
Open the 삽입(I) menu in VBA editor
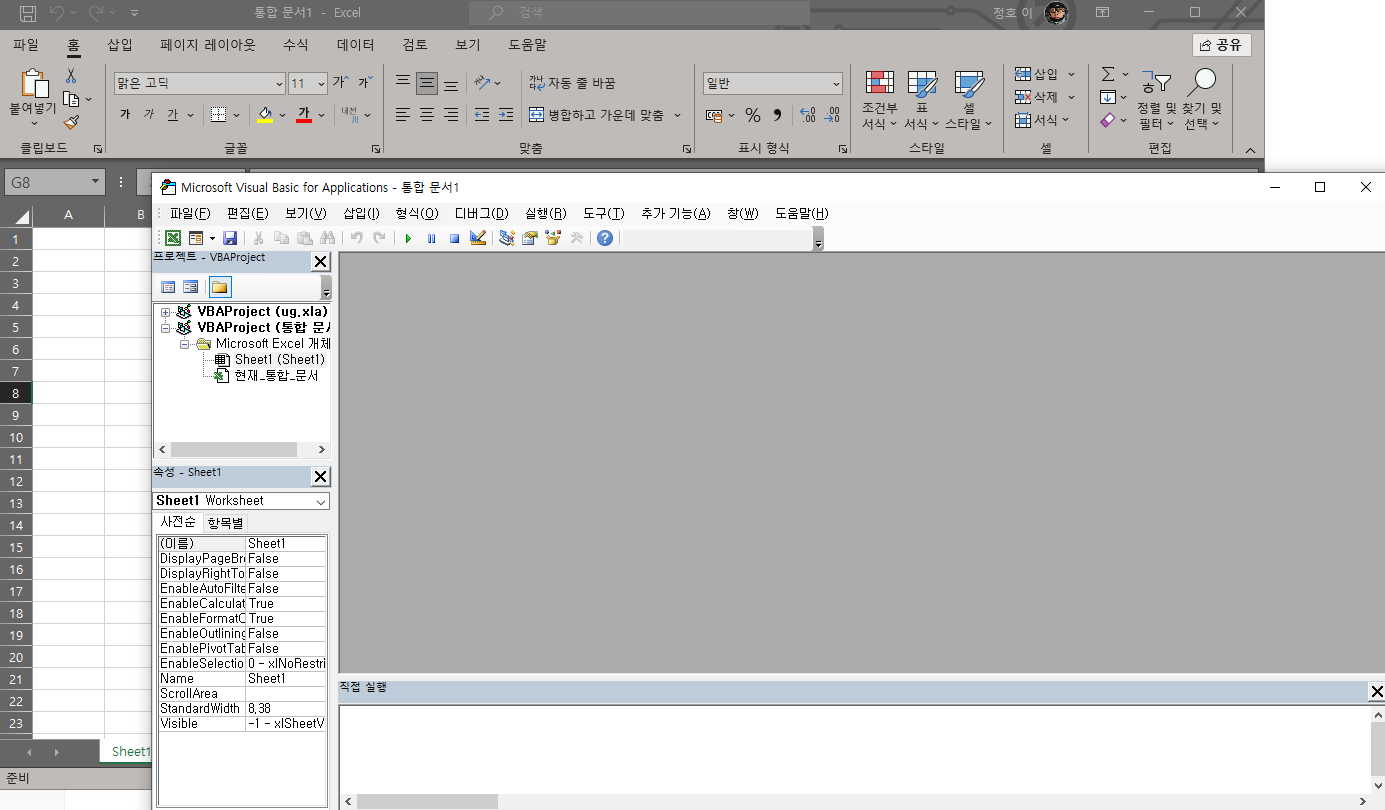tap(361, 213)
